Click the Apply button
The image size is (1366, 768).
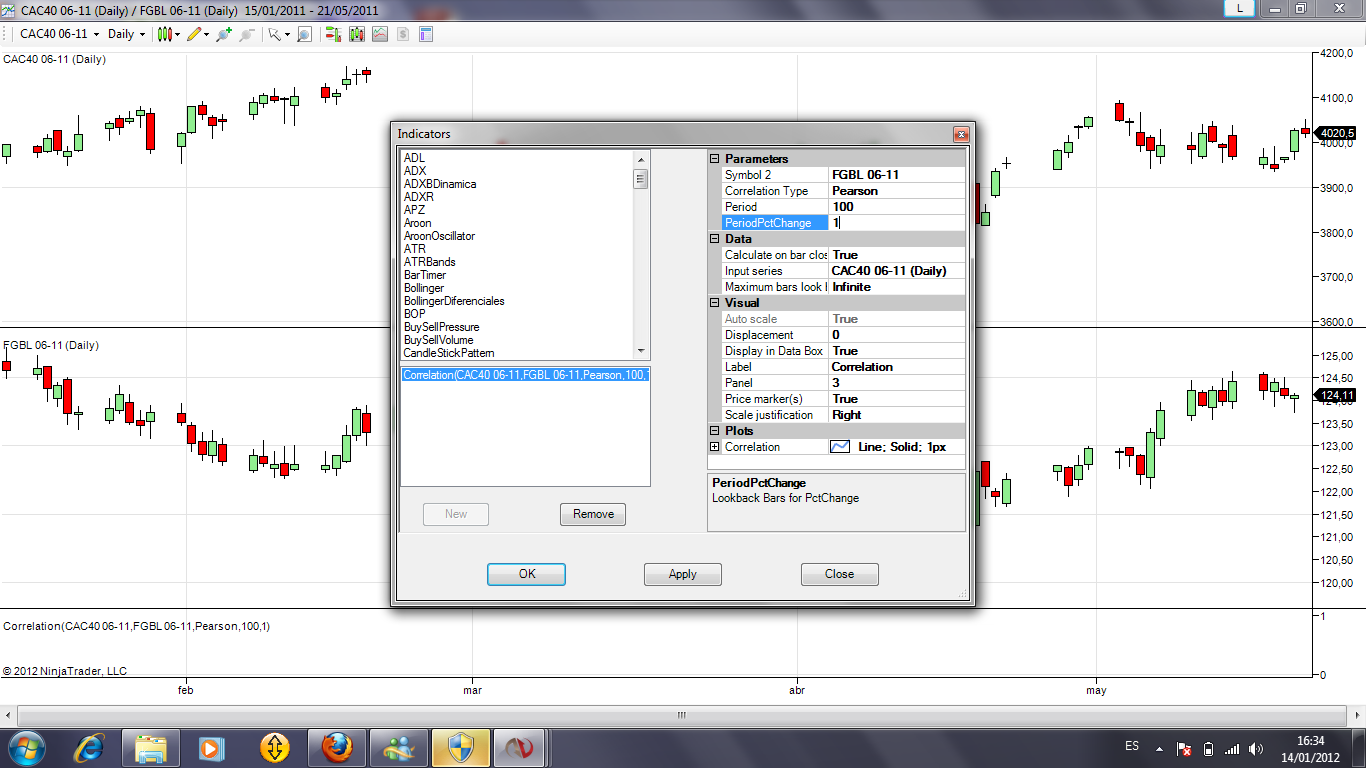tap(683, 574)
